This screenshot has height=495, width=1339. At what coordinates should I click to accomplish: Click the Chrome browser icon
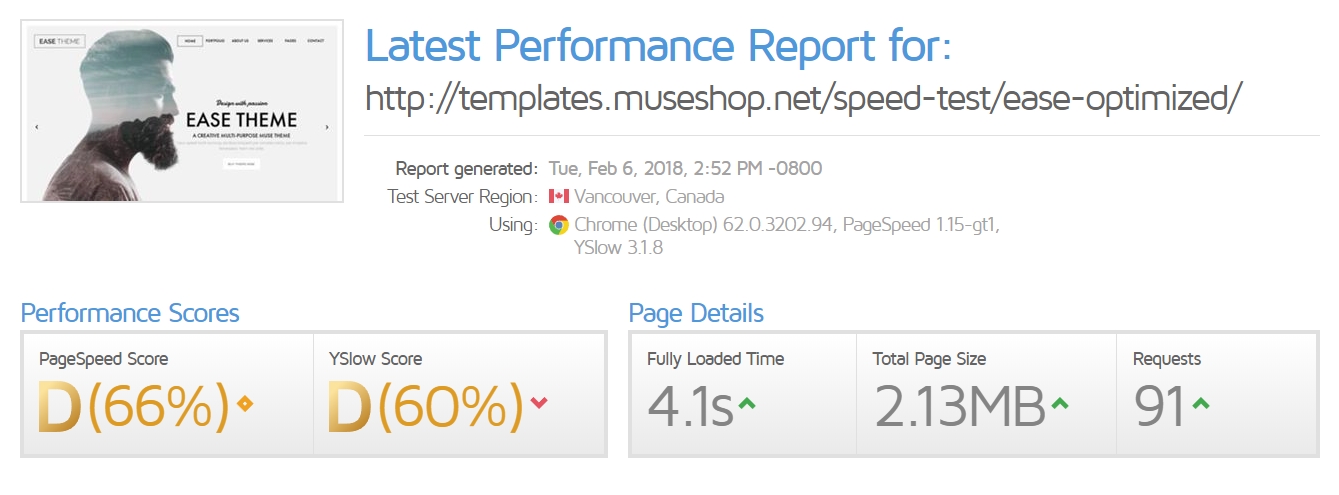click(558, 225)
